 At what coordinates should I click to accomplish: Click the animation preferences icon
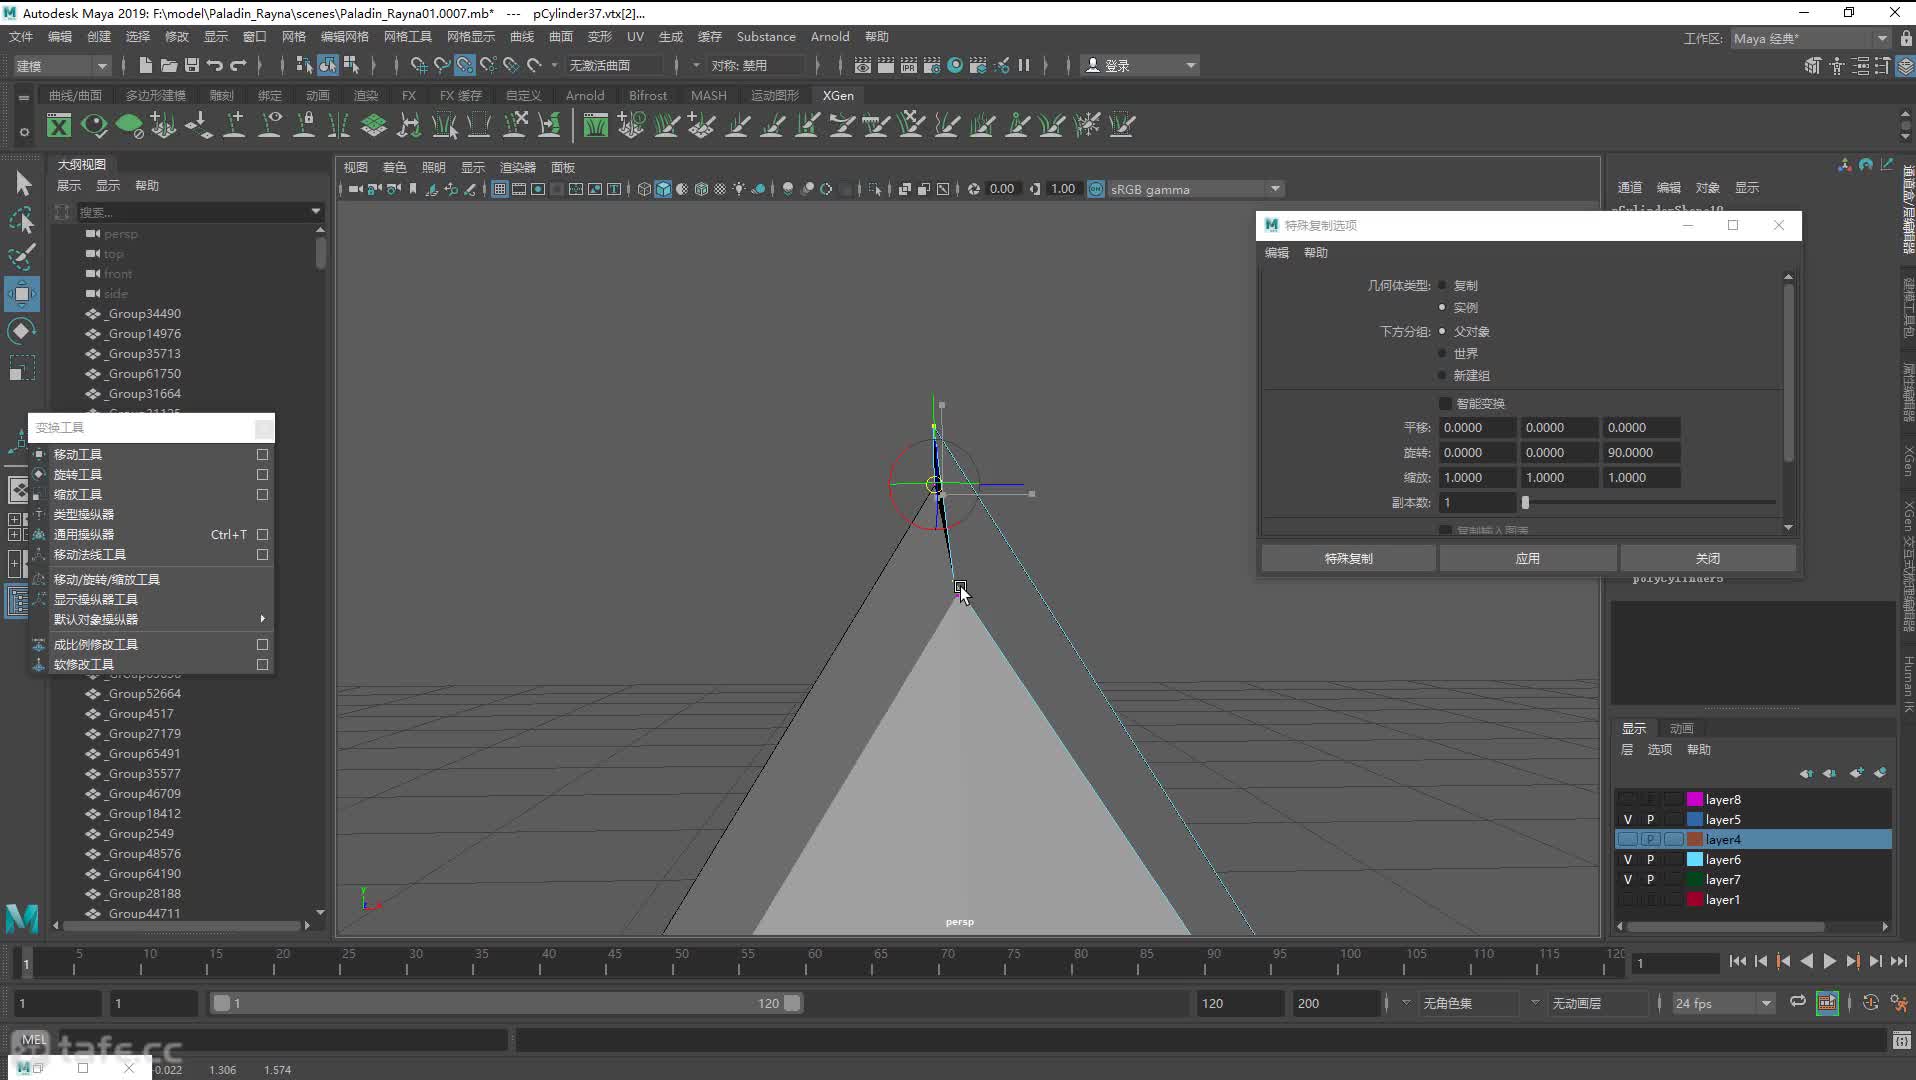1899,1002
